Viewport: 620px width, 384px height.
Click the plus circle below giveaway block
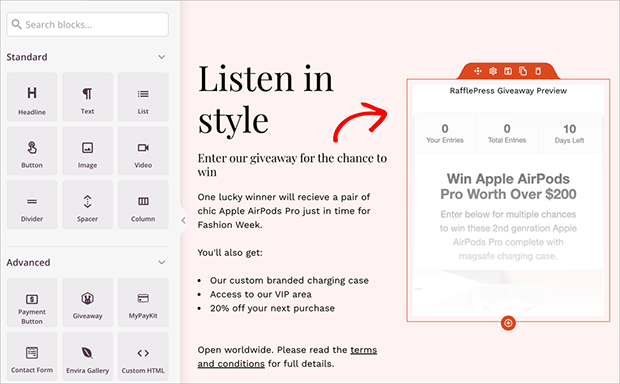click(508, 323)
